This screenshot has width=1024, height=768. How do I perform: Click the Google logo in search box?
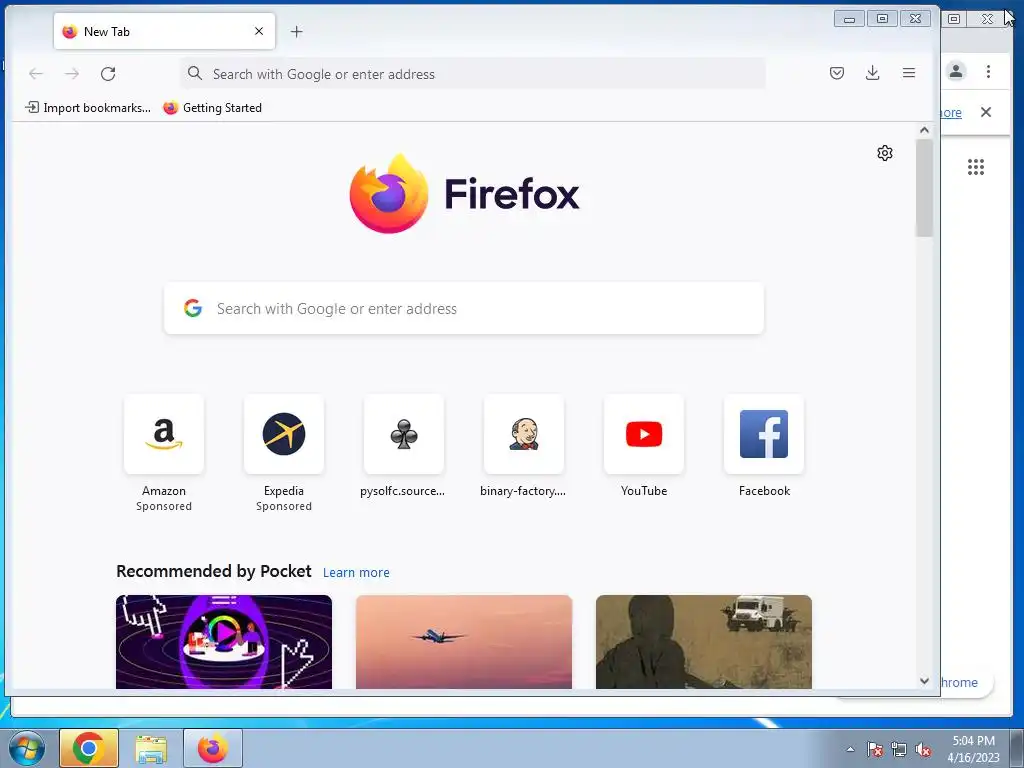(193, 308)
